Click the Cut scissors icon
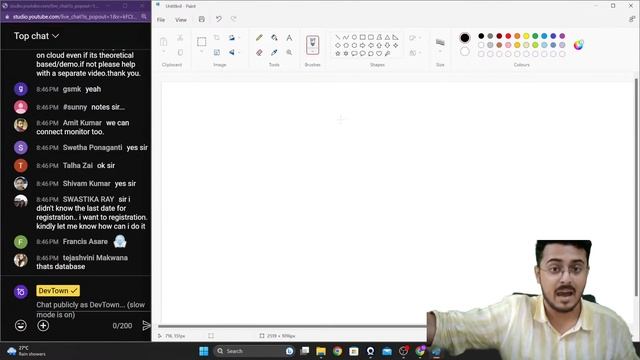 click(x=180, y=38)
